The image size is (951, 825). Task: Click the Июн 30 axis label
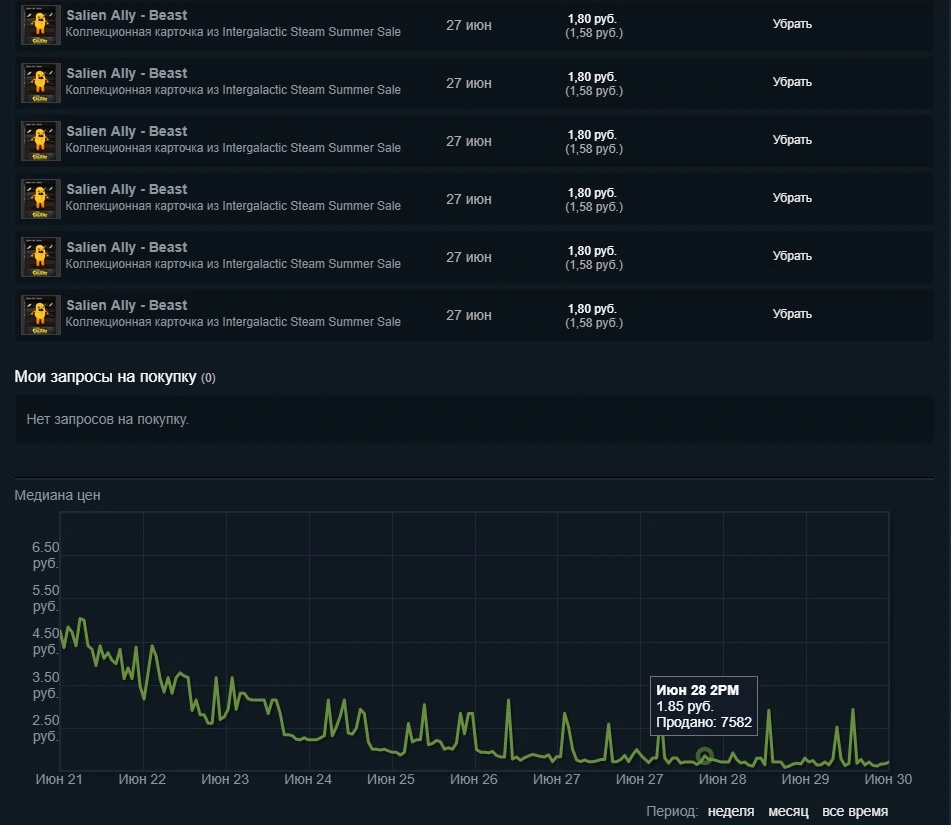[888, 779]
